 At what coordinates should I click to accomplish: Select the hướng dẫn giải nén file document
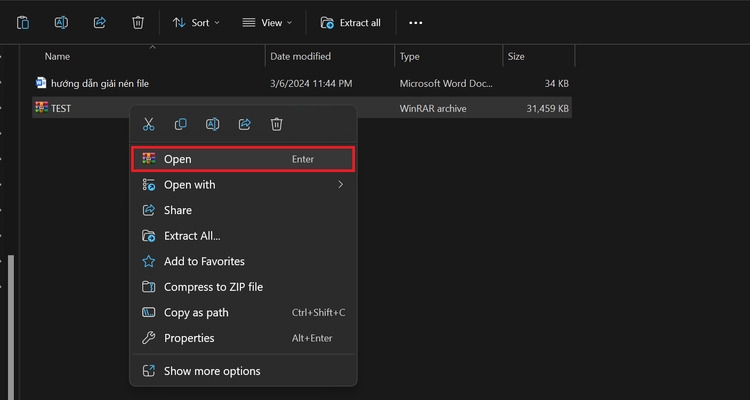tap(99, 83)
